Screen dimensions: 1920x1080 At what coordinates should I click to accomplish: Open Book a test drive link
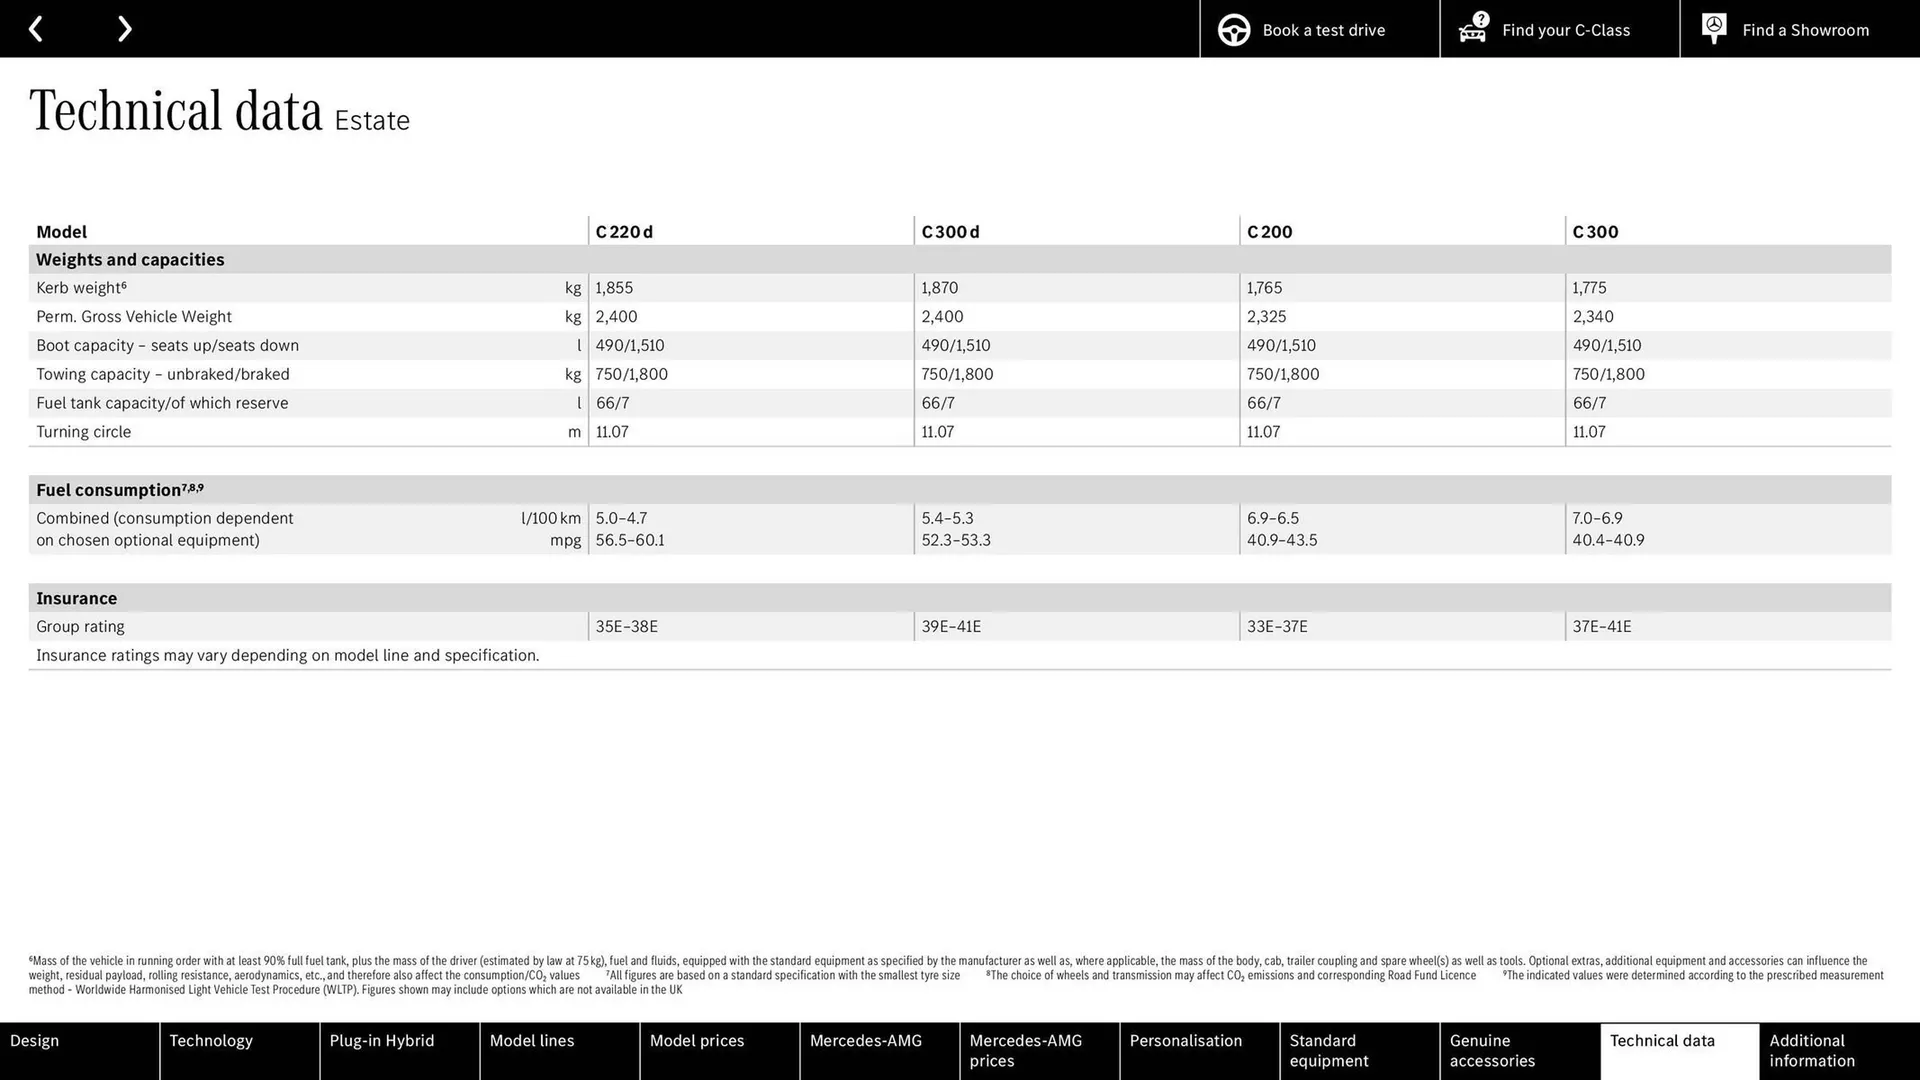(x=1323, y=30)
